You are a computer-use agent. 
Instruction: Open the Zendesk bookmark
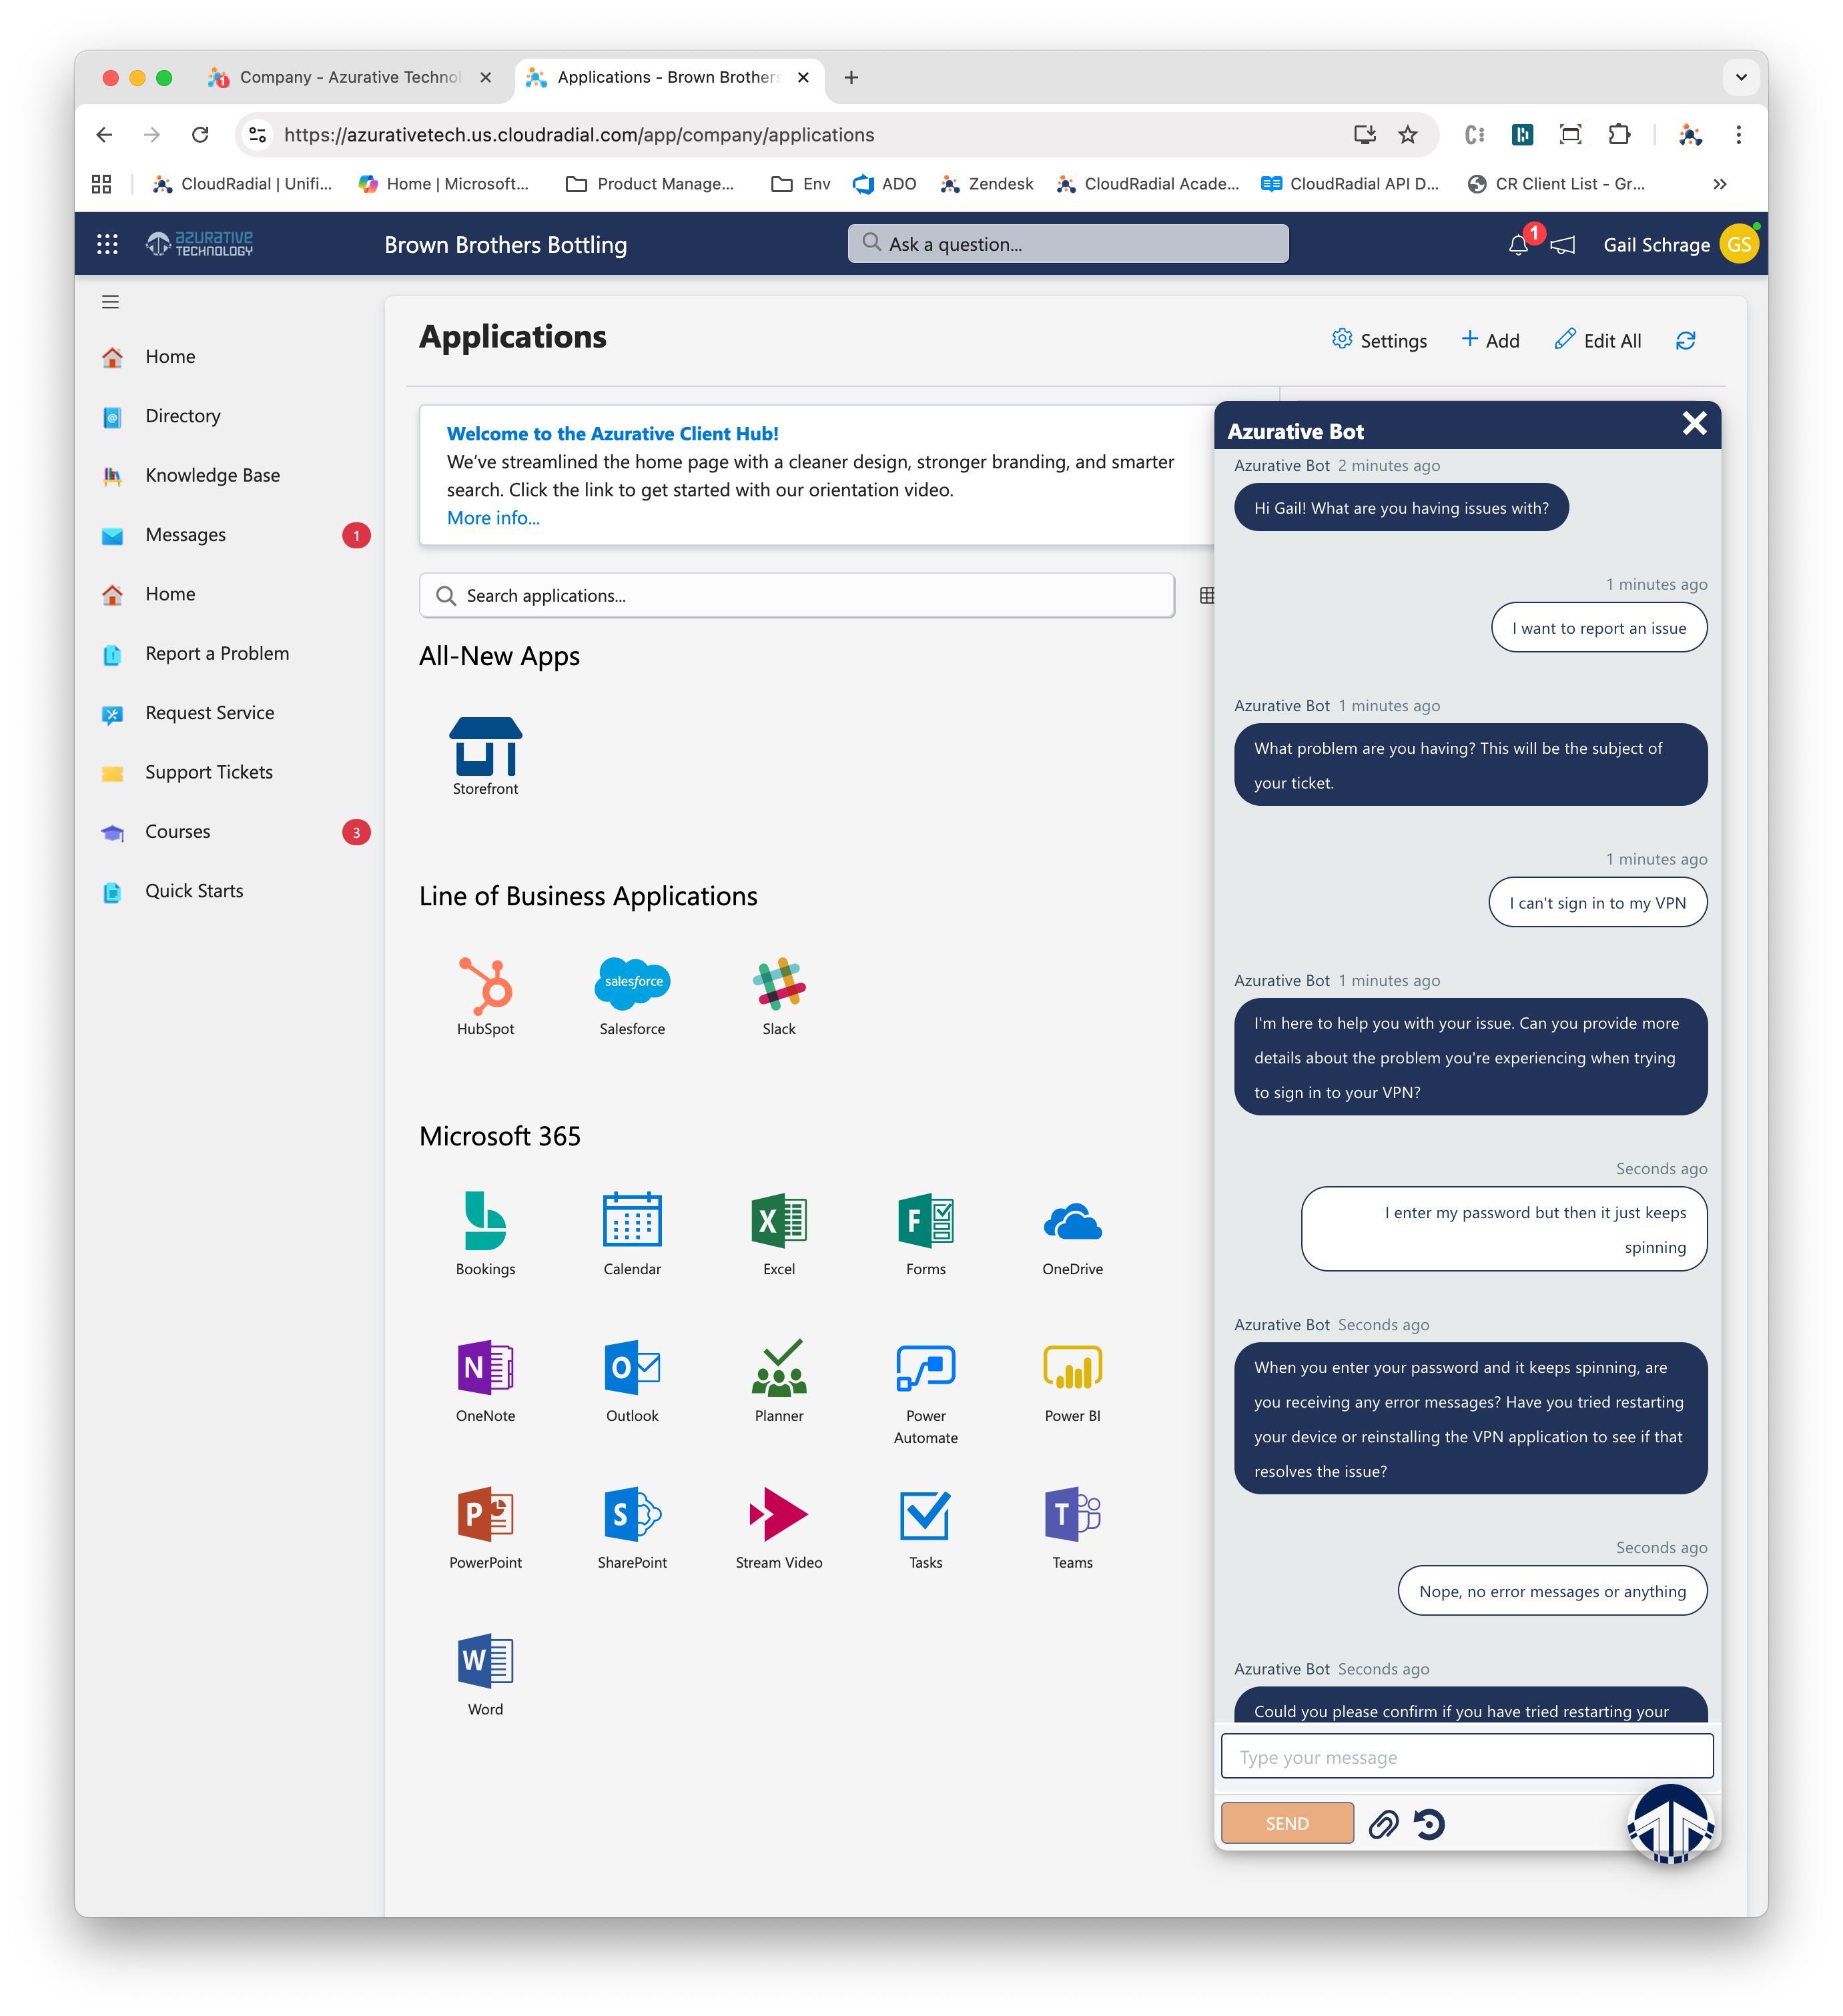[x=987, y=184]
